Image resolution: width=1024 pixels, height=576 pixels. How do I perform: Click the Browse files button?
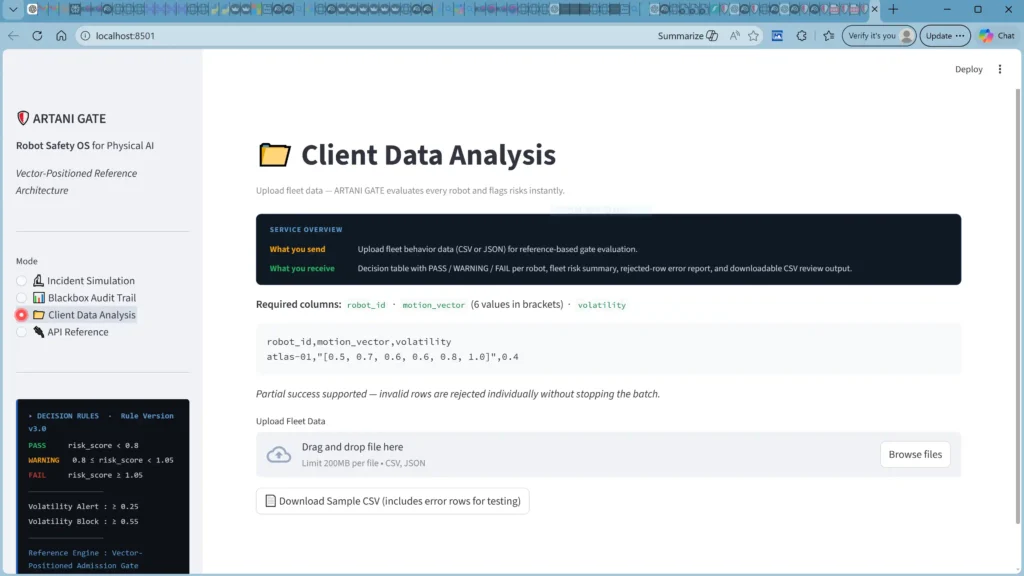[x=915, y=454]
